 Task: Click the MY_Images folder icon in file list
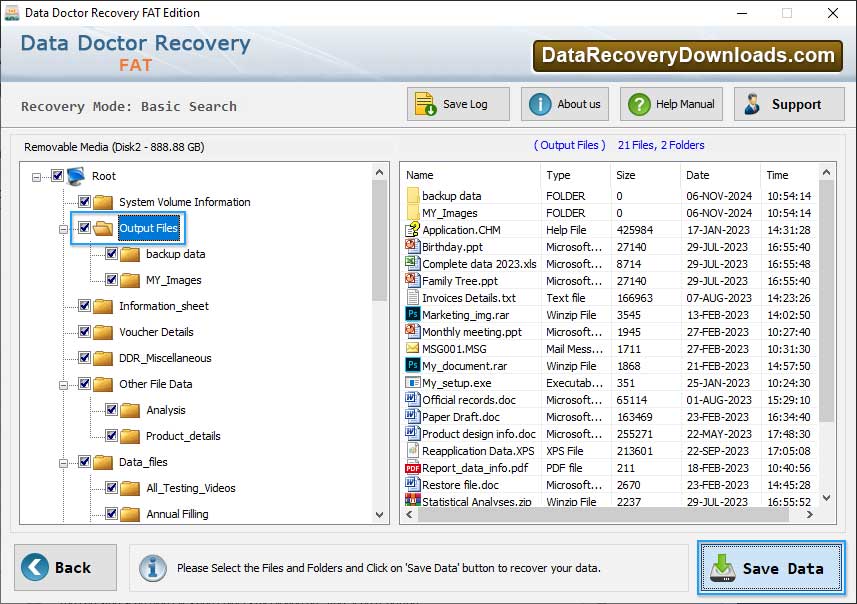413,213
